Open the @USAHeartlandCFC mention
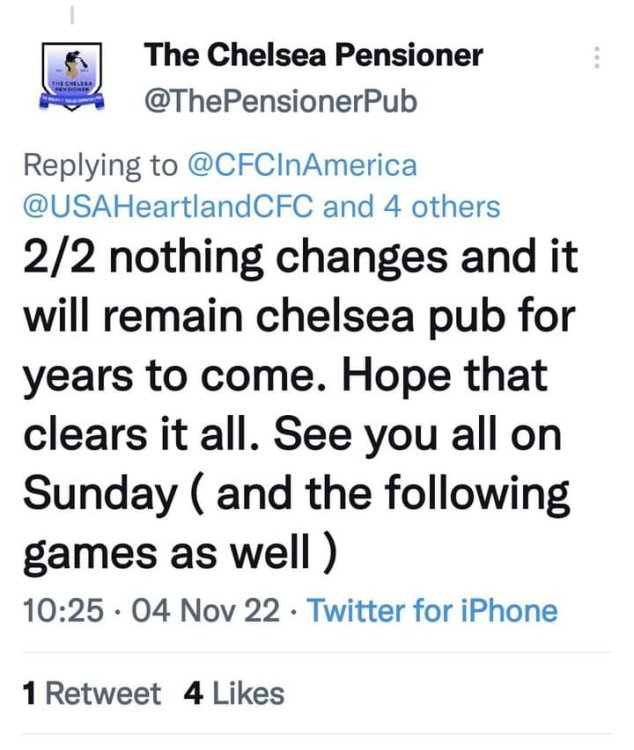The width and height of the screenshot is (634, 750). pos(168,207)
